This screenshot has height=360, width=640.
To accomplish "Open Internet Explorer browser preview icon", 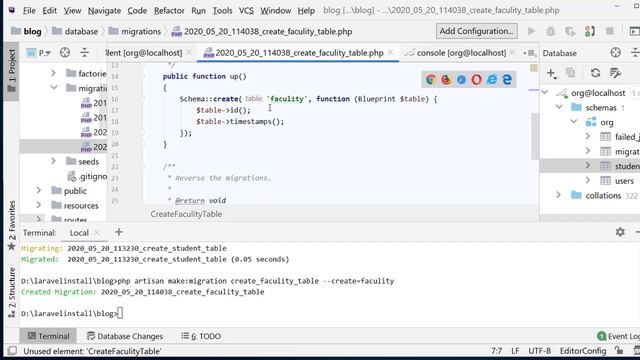I will coord(492,80).
